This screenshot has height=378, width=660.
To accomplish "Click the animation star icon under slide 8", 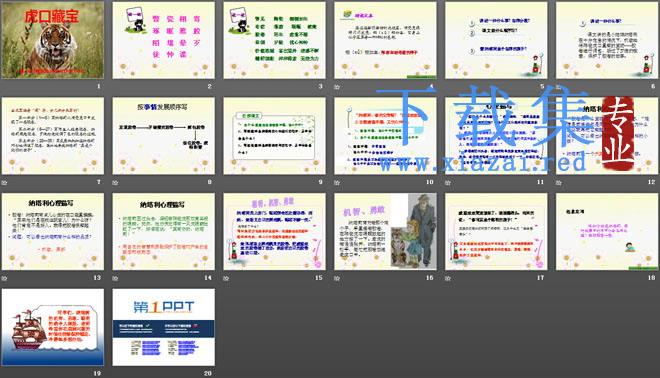I will tap(115, 183).
